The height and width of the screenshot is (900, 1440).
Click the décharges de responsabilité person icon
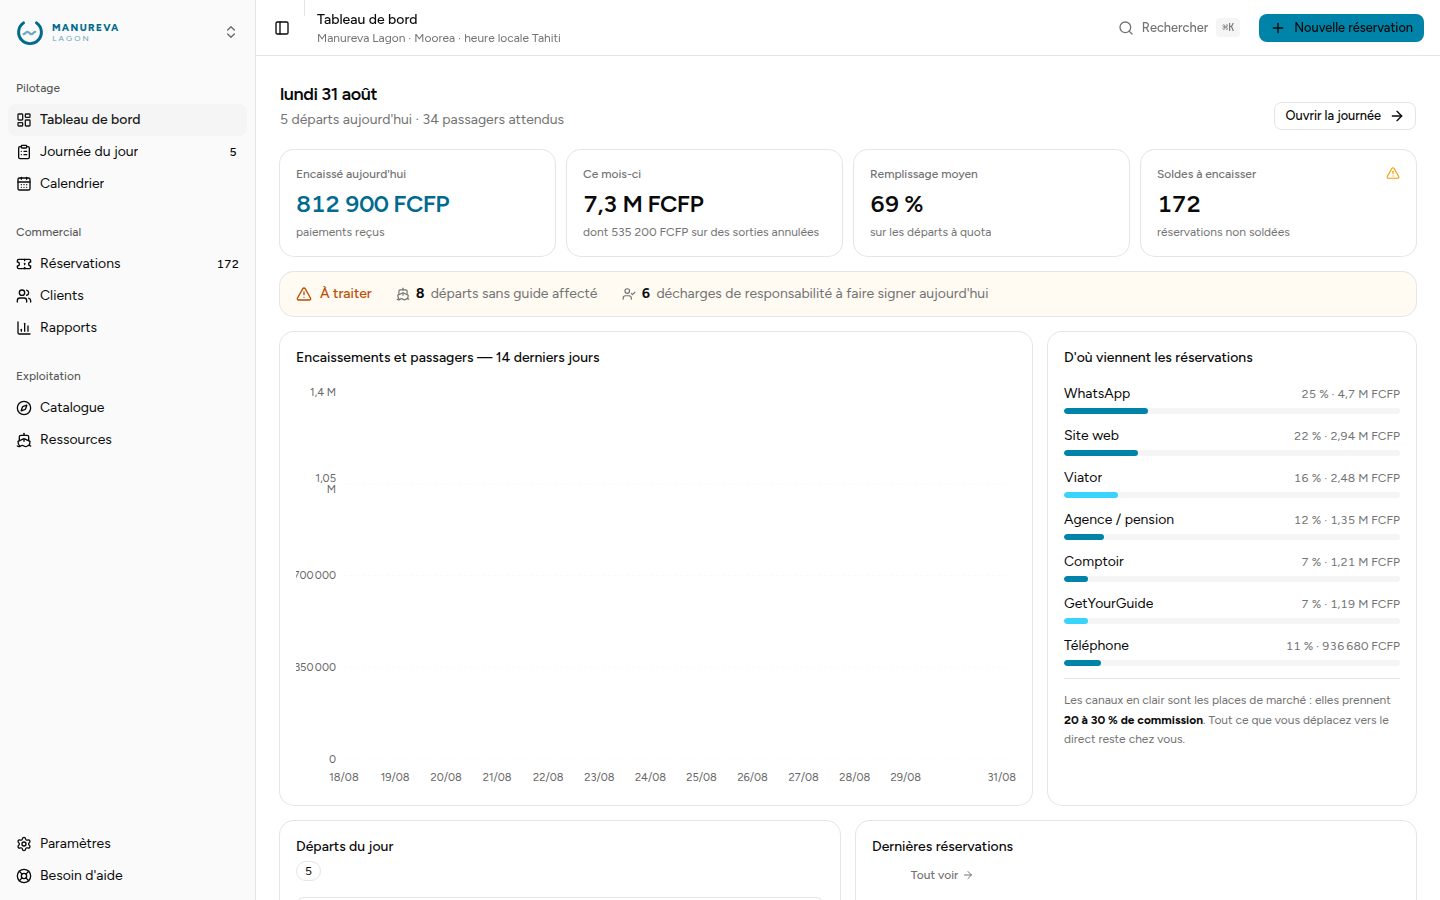629,294
